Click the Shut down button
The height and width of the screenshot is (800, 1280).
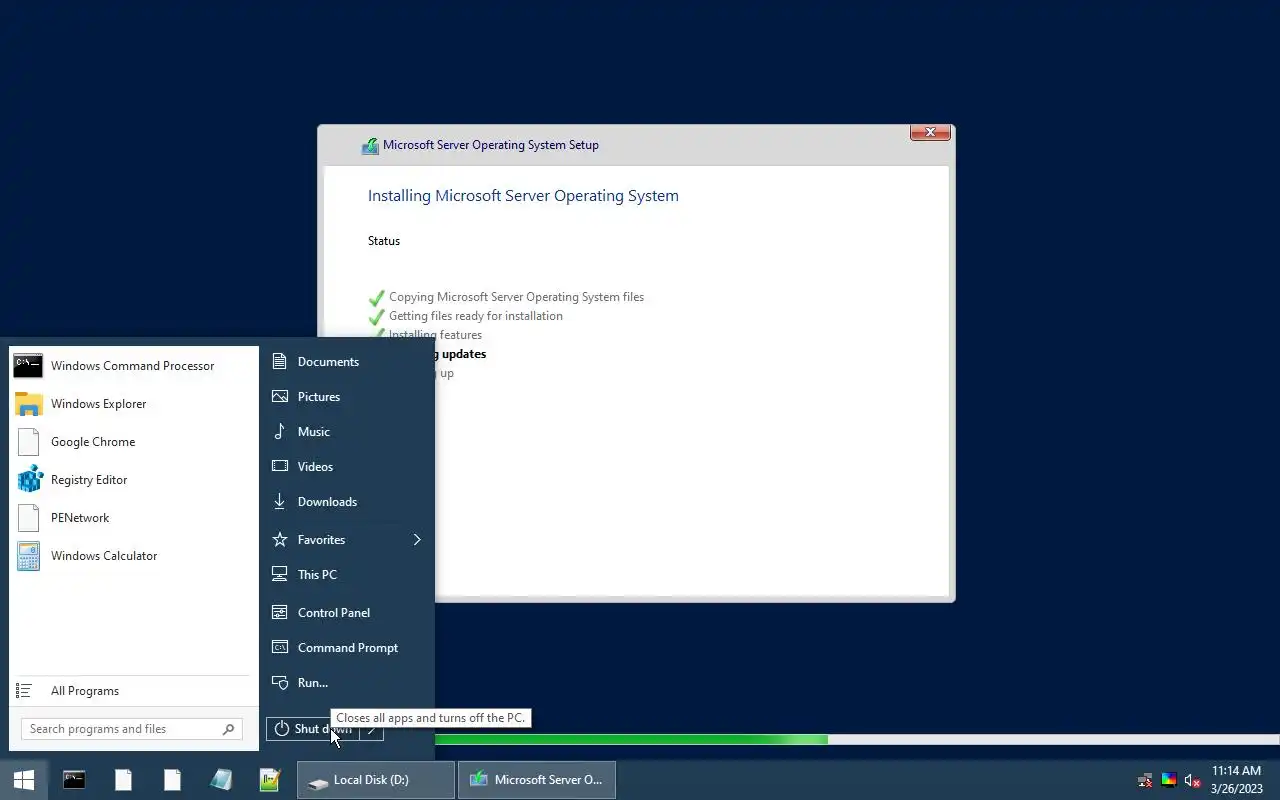313,729
